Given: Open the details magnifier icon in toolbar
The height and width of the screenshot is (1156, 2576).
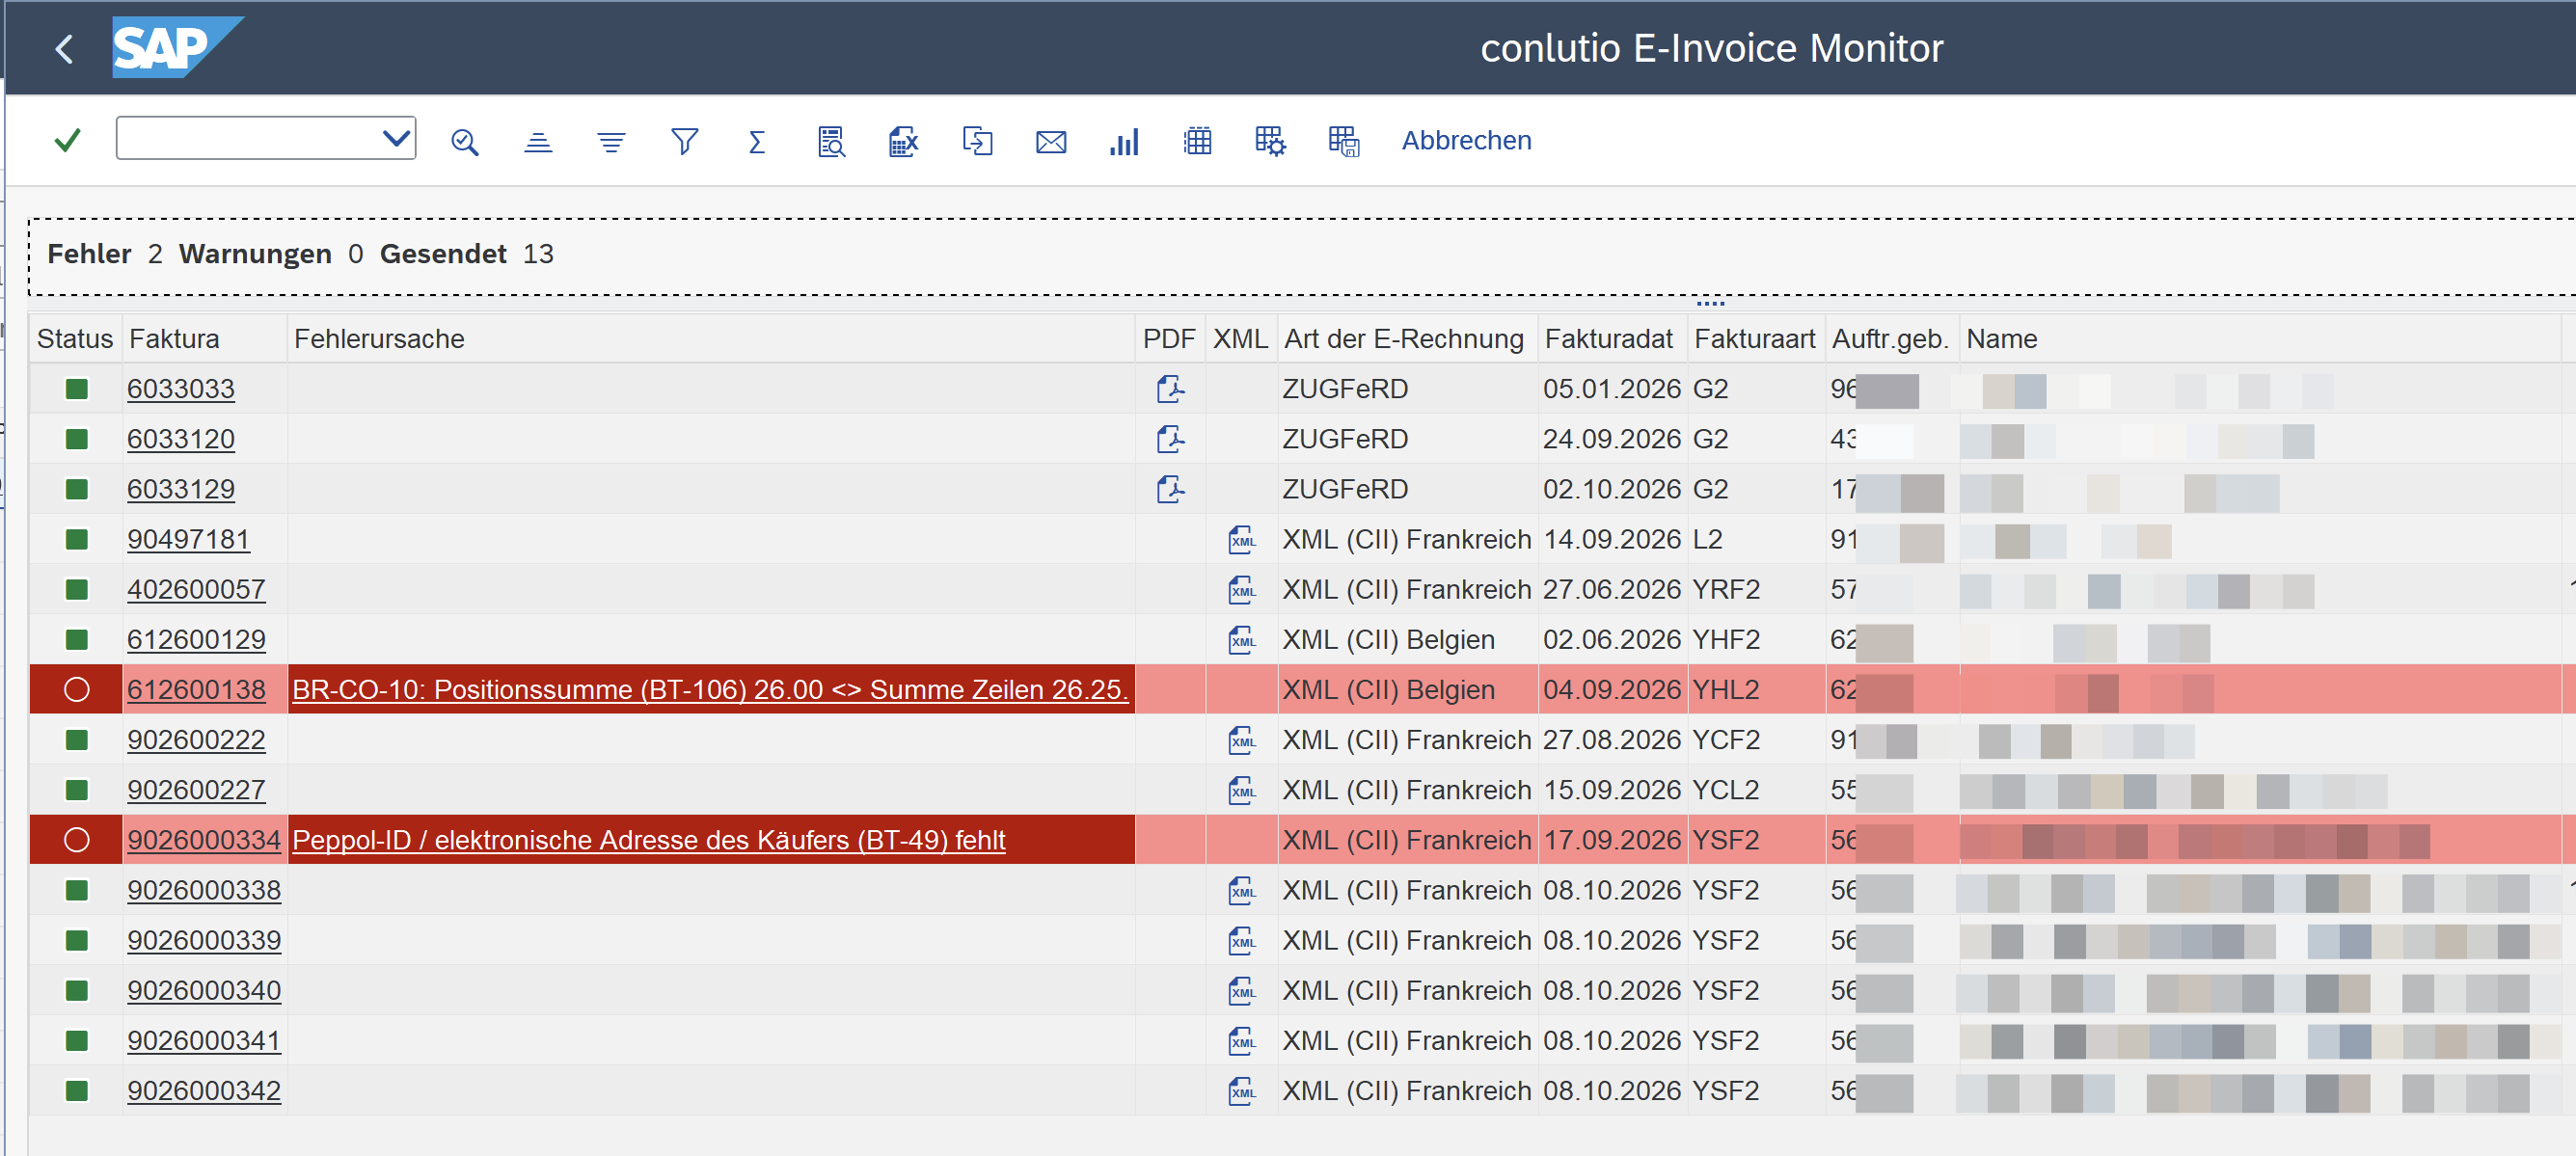Looking at the screenshot, I should (464, 142).
